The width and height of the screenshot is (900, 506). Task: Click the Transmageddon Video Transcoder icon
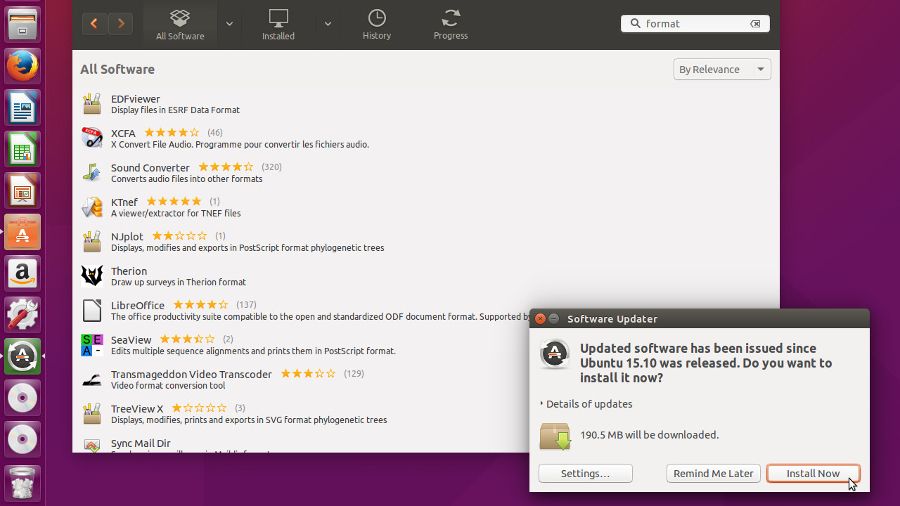click(x=92, y=379)
